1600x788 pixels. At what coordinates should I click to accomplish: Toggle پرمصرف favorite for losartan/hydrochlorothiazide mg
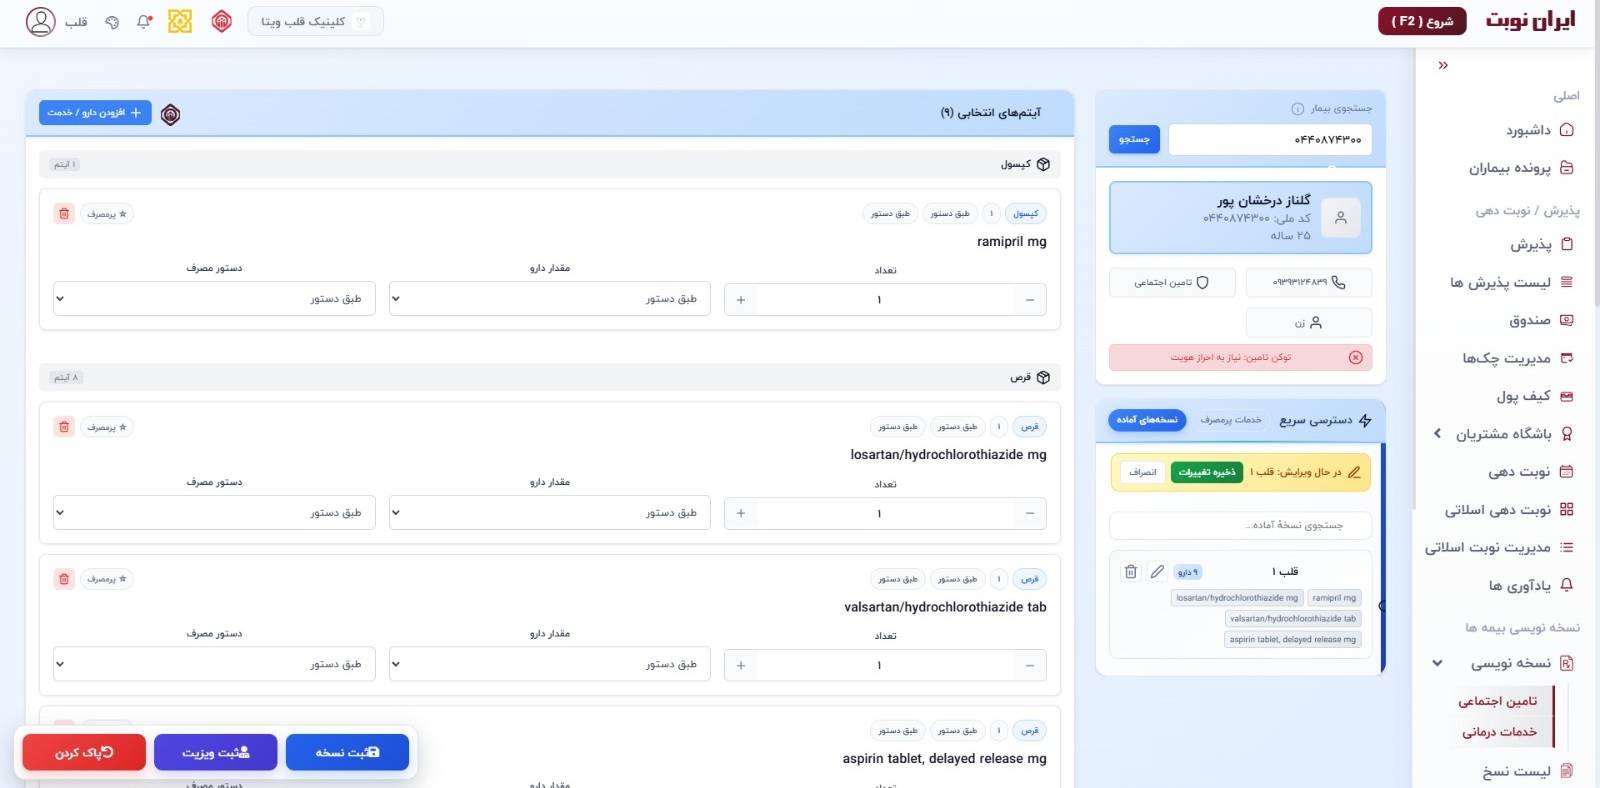click(x=107, y=427)
